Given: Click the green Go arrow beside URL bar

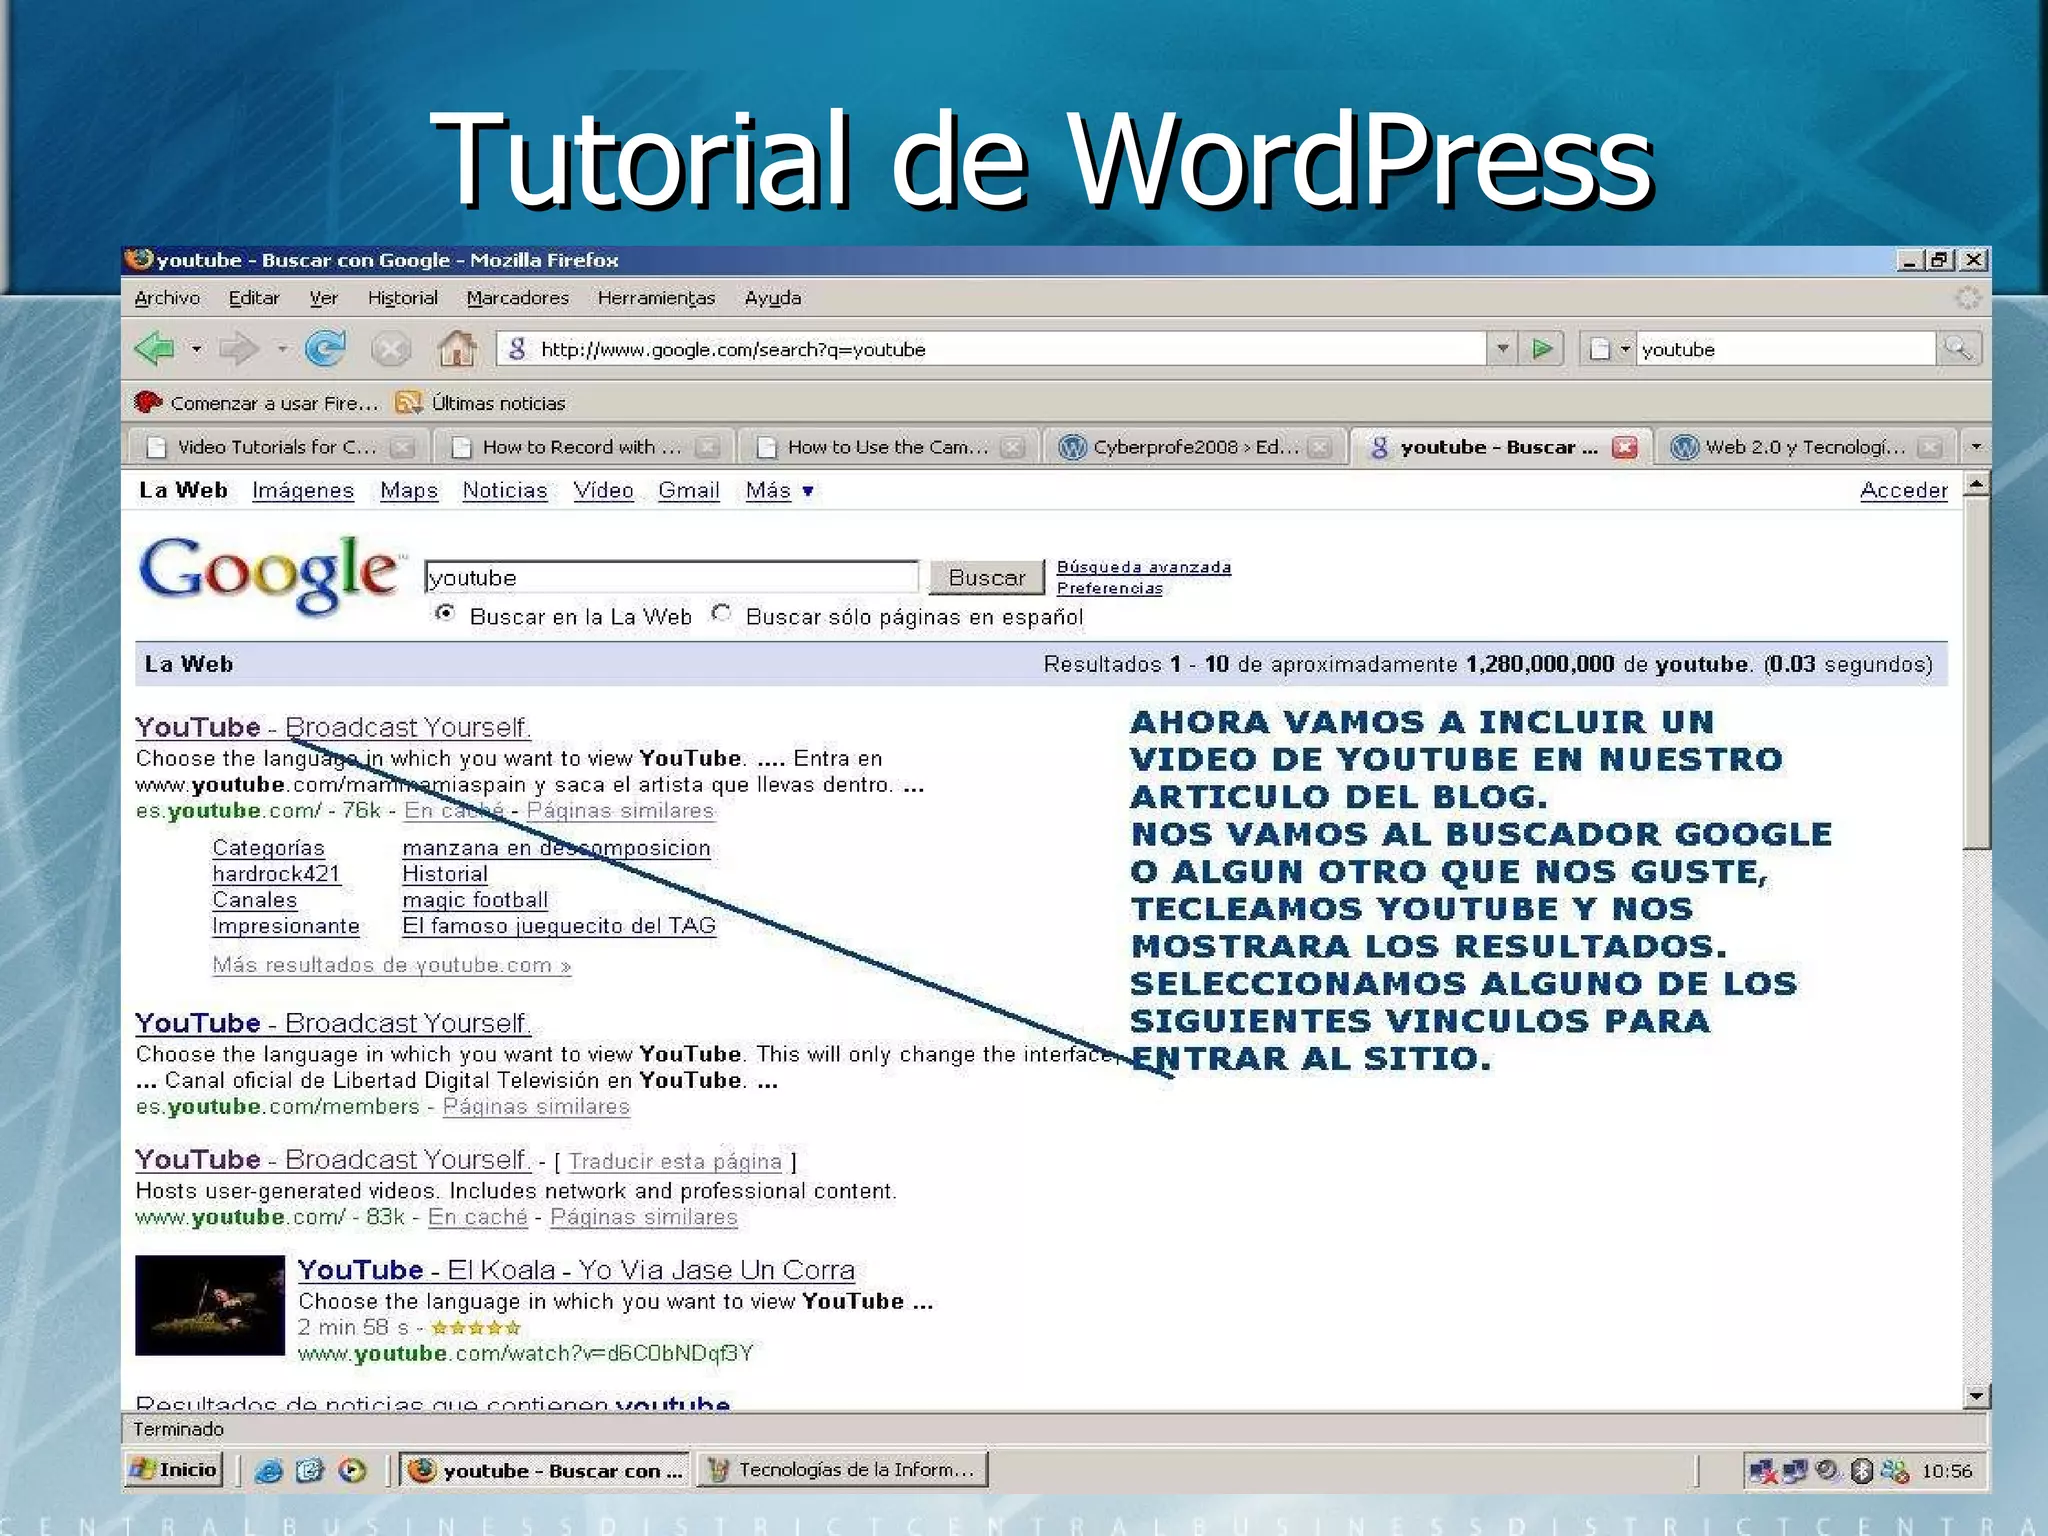Looking at the screenshot, I should (1542, 349).
